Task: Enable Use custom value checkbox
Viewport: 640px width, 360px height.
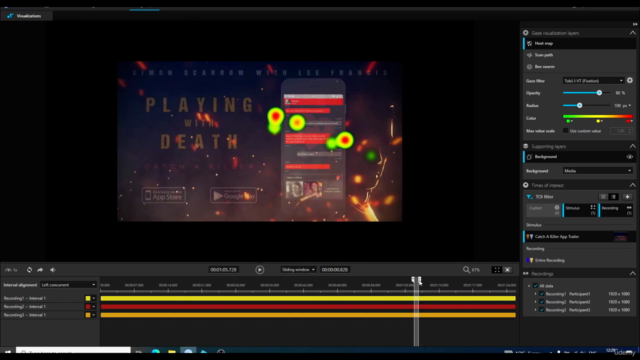Action: (566, 131)
